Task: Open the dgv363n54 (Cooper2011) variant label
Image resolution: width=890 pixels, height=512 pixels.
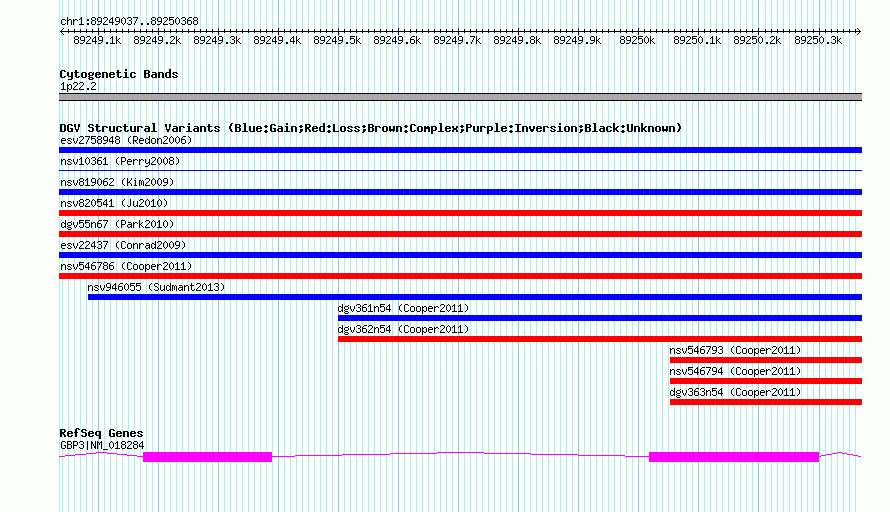Action: 735,392
